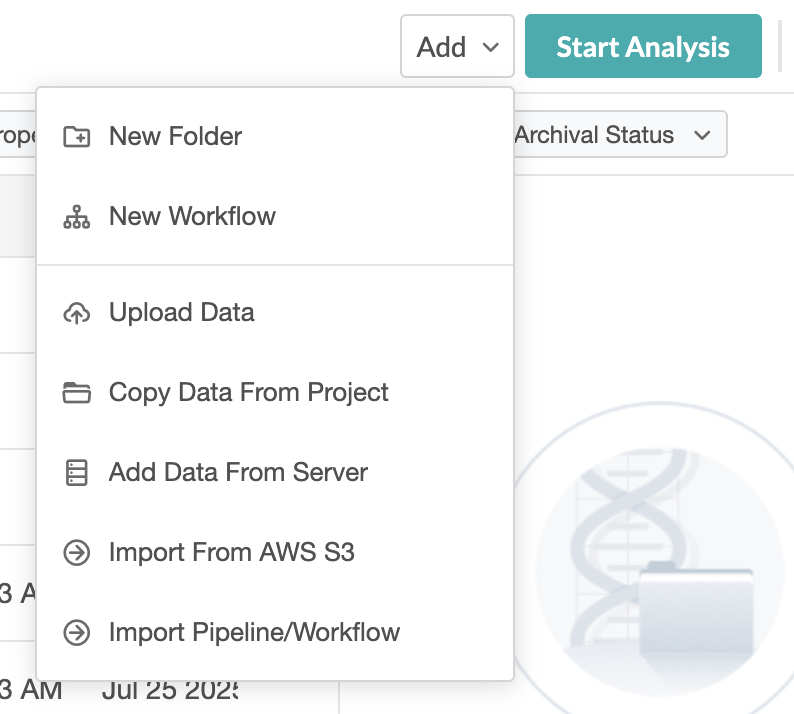Choose the Import Pipeline/Workflow label

coord(255,633)
